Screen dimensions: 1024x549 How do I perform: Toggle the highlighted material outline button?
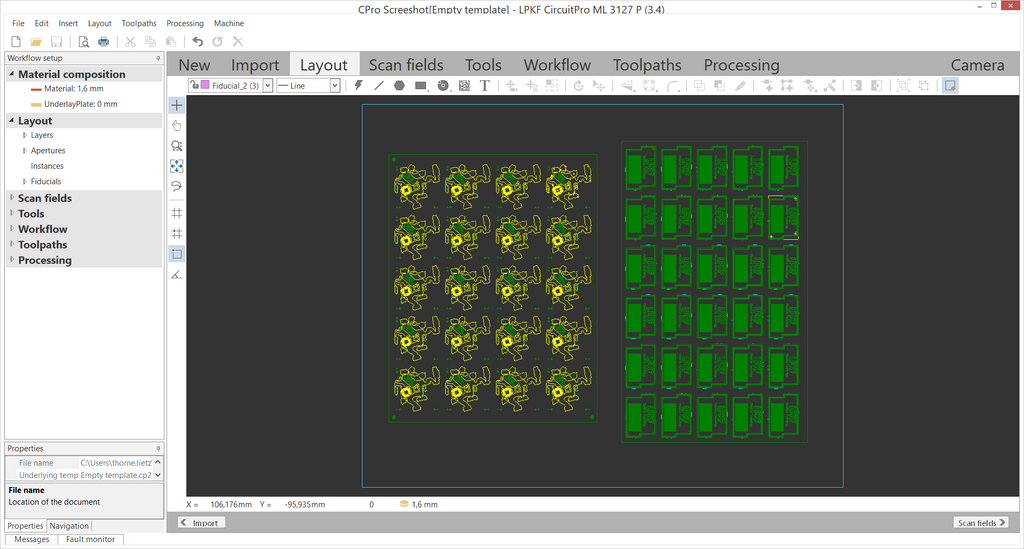177,254
